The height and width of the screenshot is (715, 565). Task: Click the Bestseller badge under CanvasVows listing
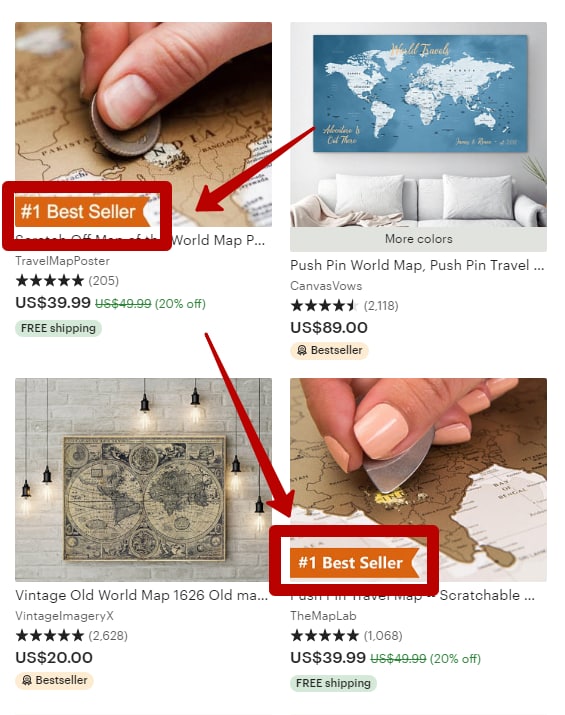coord(329,350)
